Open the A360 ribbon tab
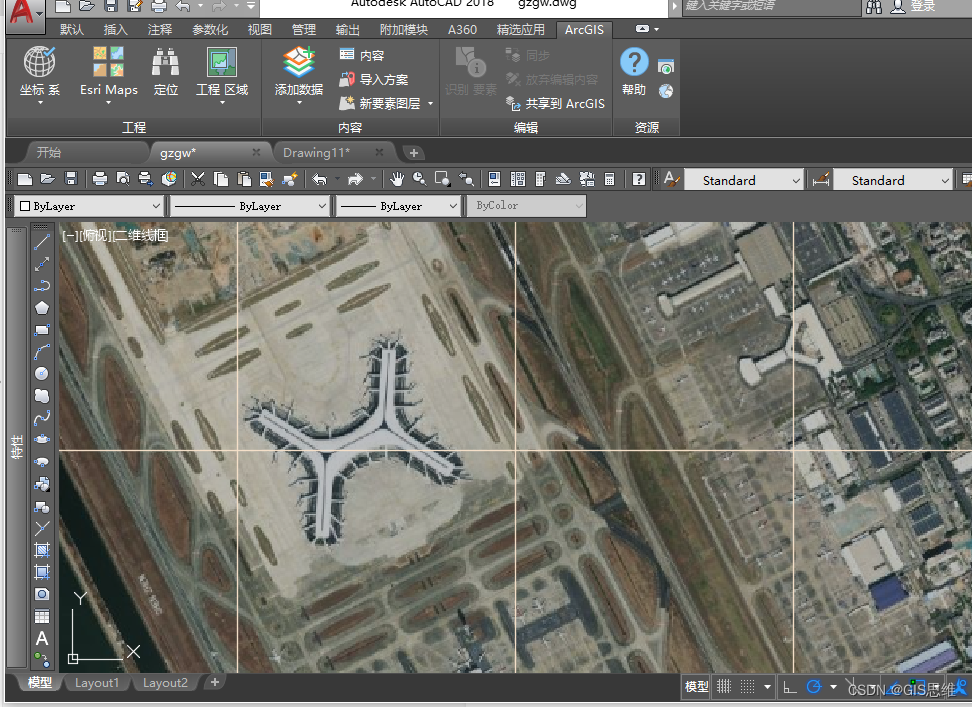This screenshot has height=707, width=972. pos(462,30)
